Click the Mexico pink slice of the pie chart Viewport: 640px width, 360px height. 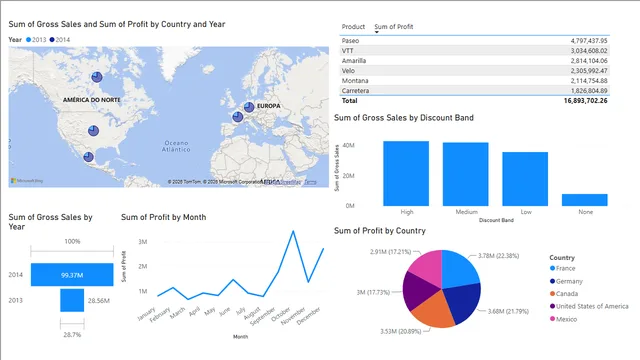[x=428, y=267]
